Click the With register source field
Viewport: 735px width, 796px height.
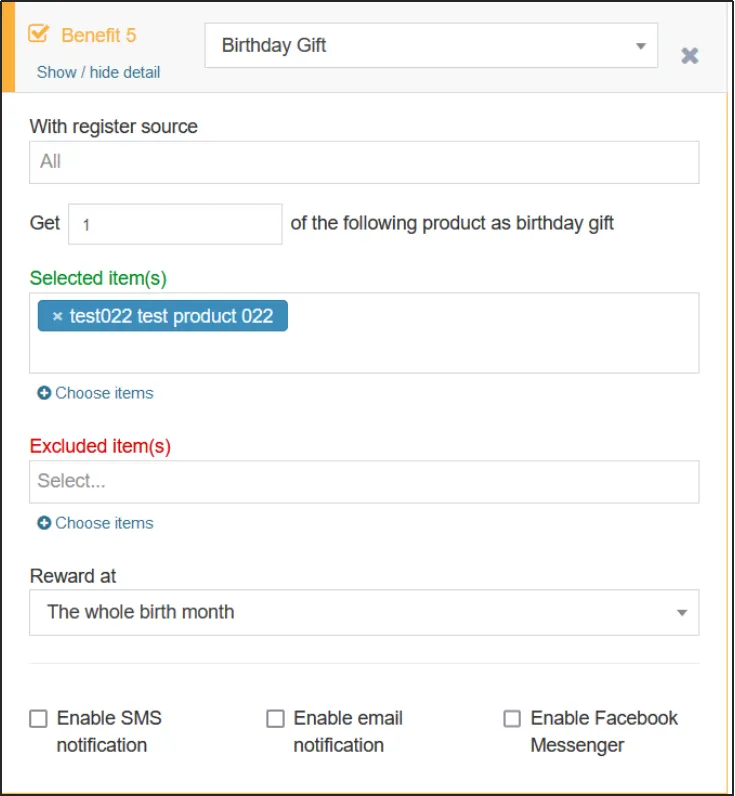point(363,162)
